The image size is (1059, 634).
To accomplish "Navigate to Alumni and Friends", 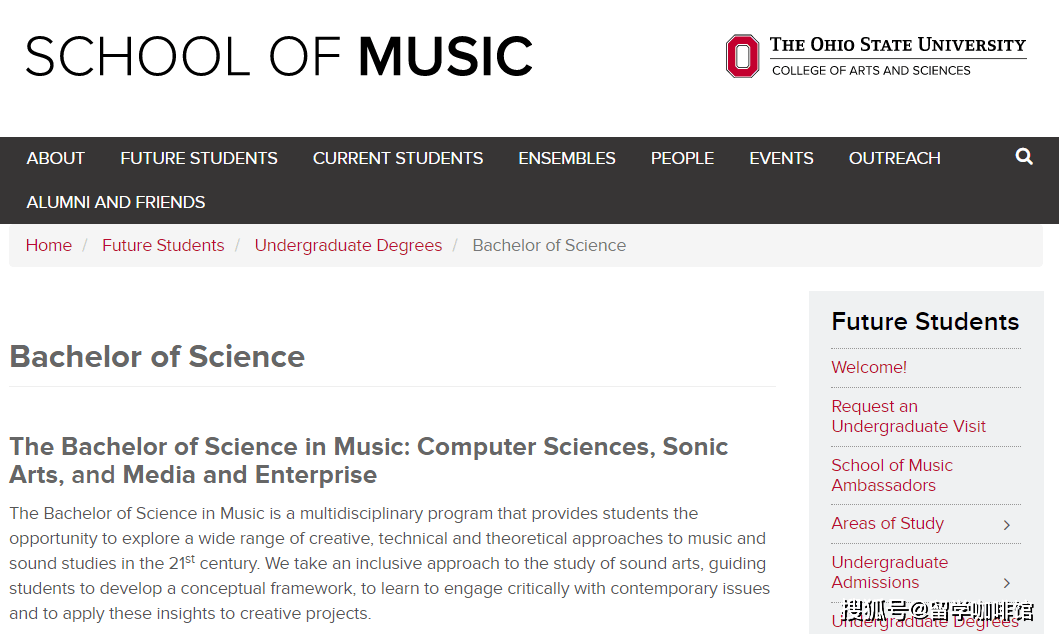I will coord(115,202).
